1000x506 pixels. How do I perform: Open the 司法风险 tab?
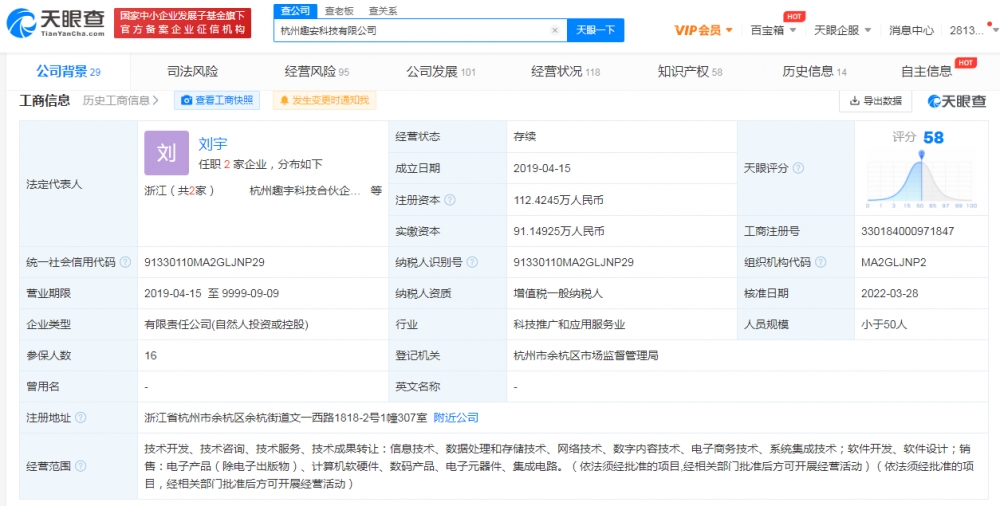click(193, 72)
